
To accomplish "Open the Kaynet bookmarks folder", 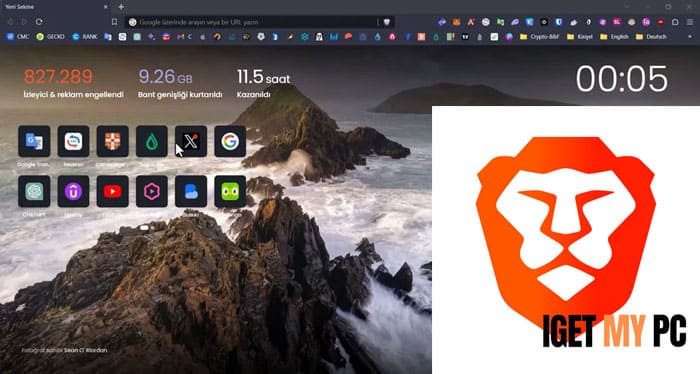I will [579, 37].
